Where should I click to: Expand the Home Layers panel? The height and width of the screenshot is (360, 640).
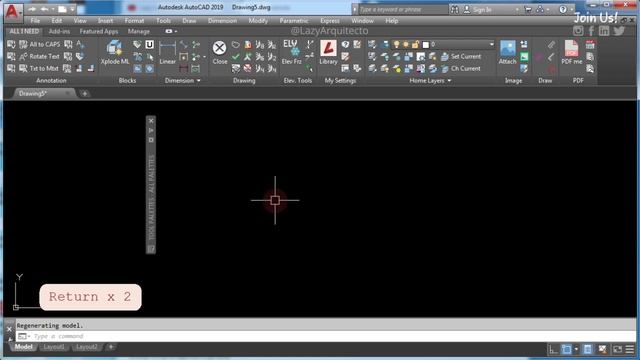click(x=430, y=80)
